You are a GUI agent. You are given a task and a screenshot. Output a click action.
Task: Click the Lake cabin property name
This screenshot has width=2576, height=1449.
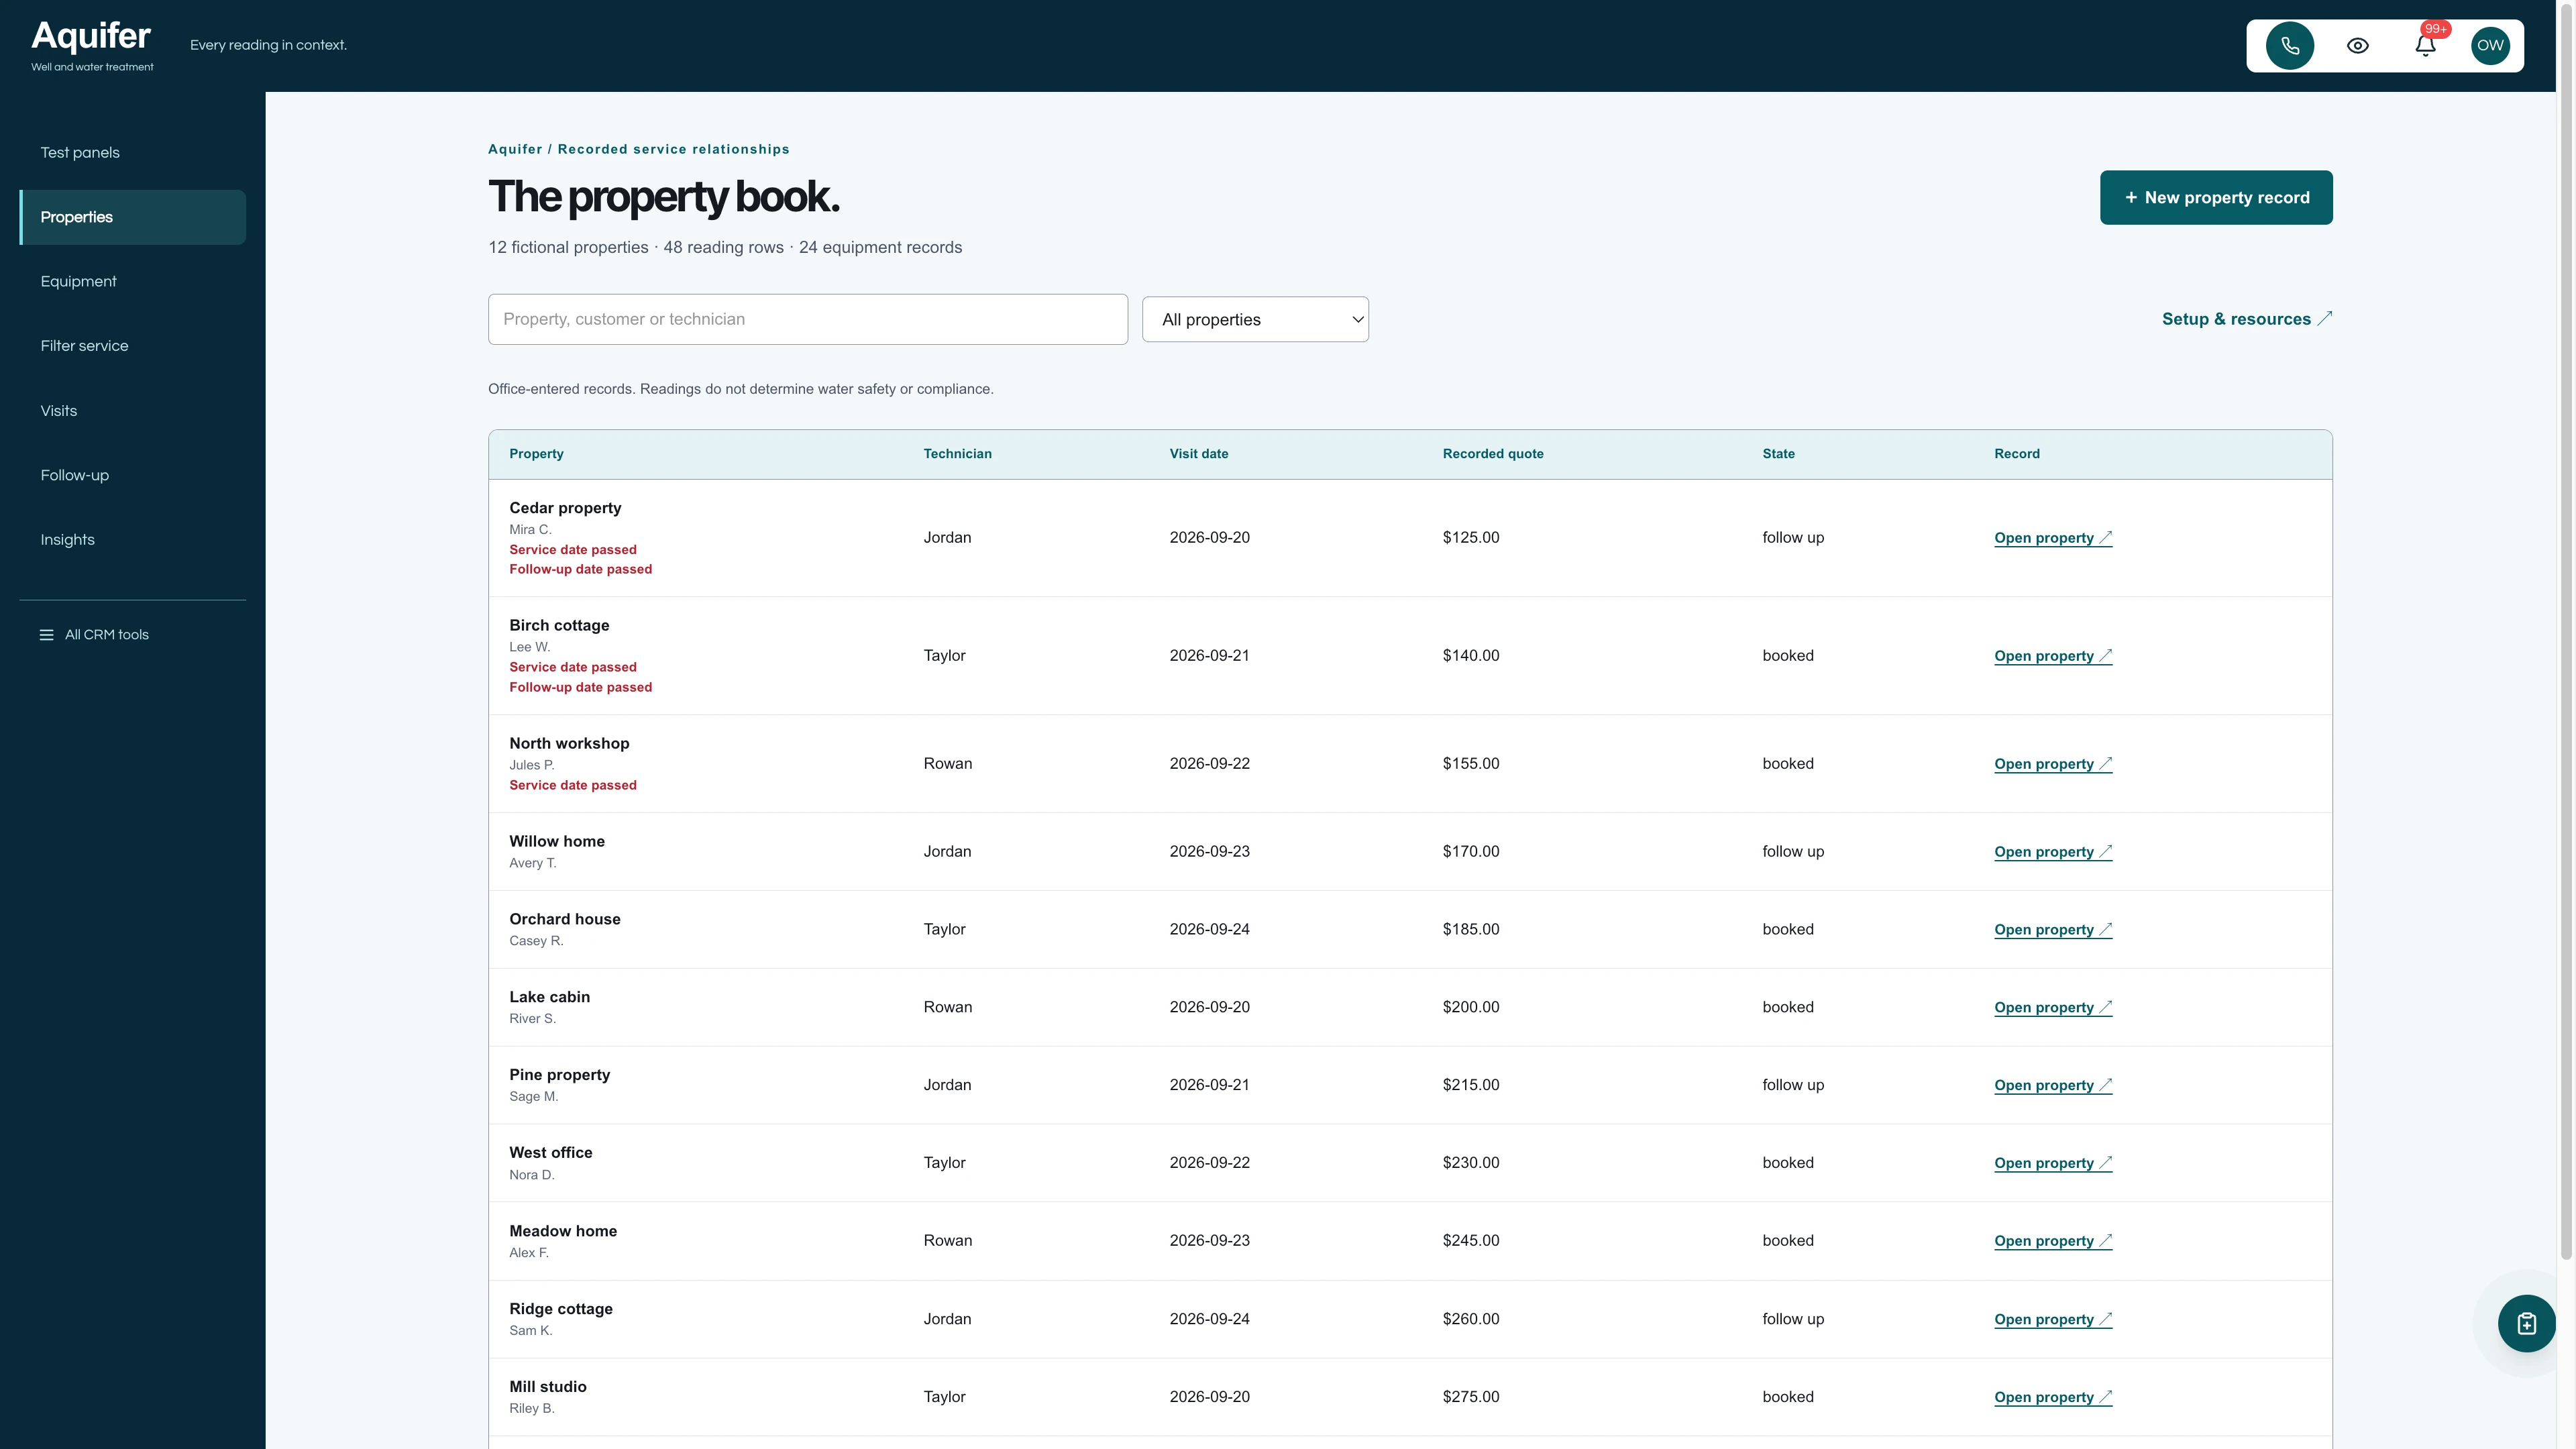pos(549,997)
